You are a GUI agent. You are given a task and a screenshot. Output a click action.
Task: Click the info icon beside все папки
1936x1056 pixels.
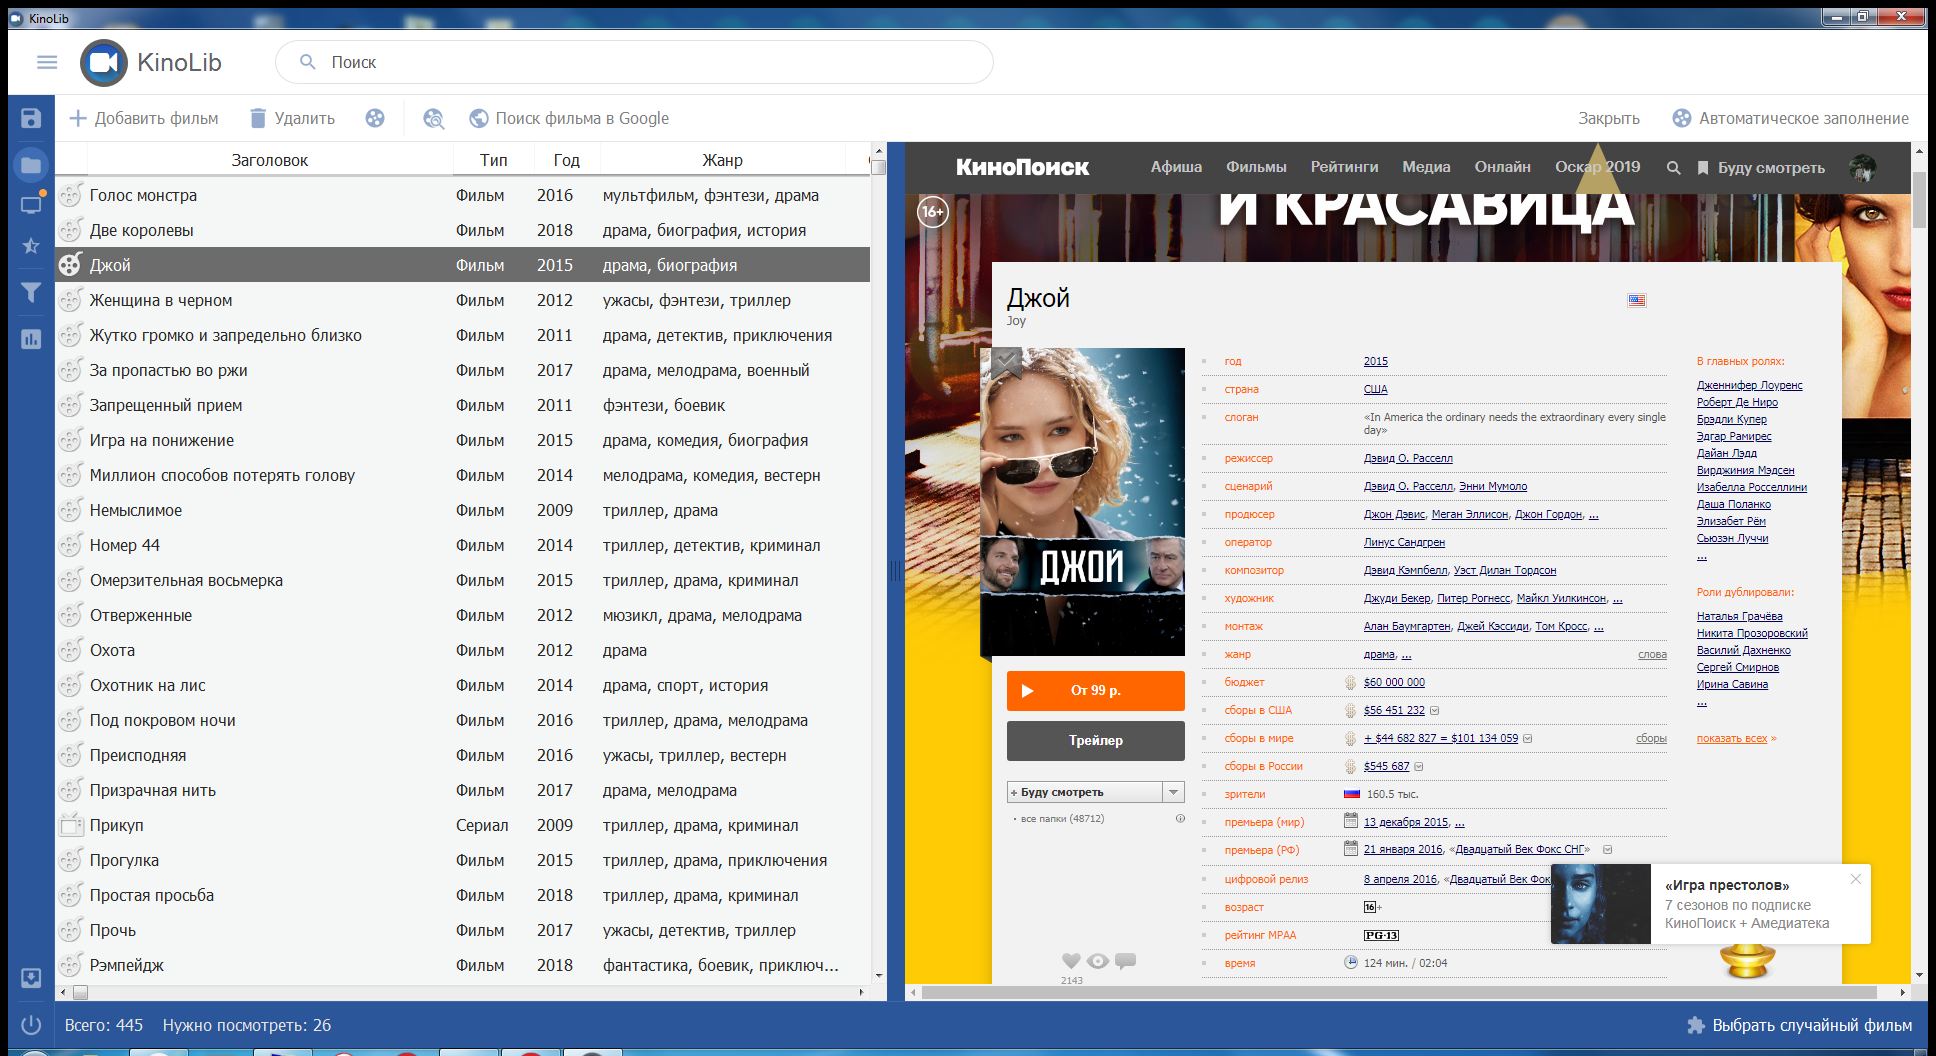pyautogui.click(x=1180, y=818)
